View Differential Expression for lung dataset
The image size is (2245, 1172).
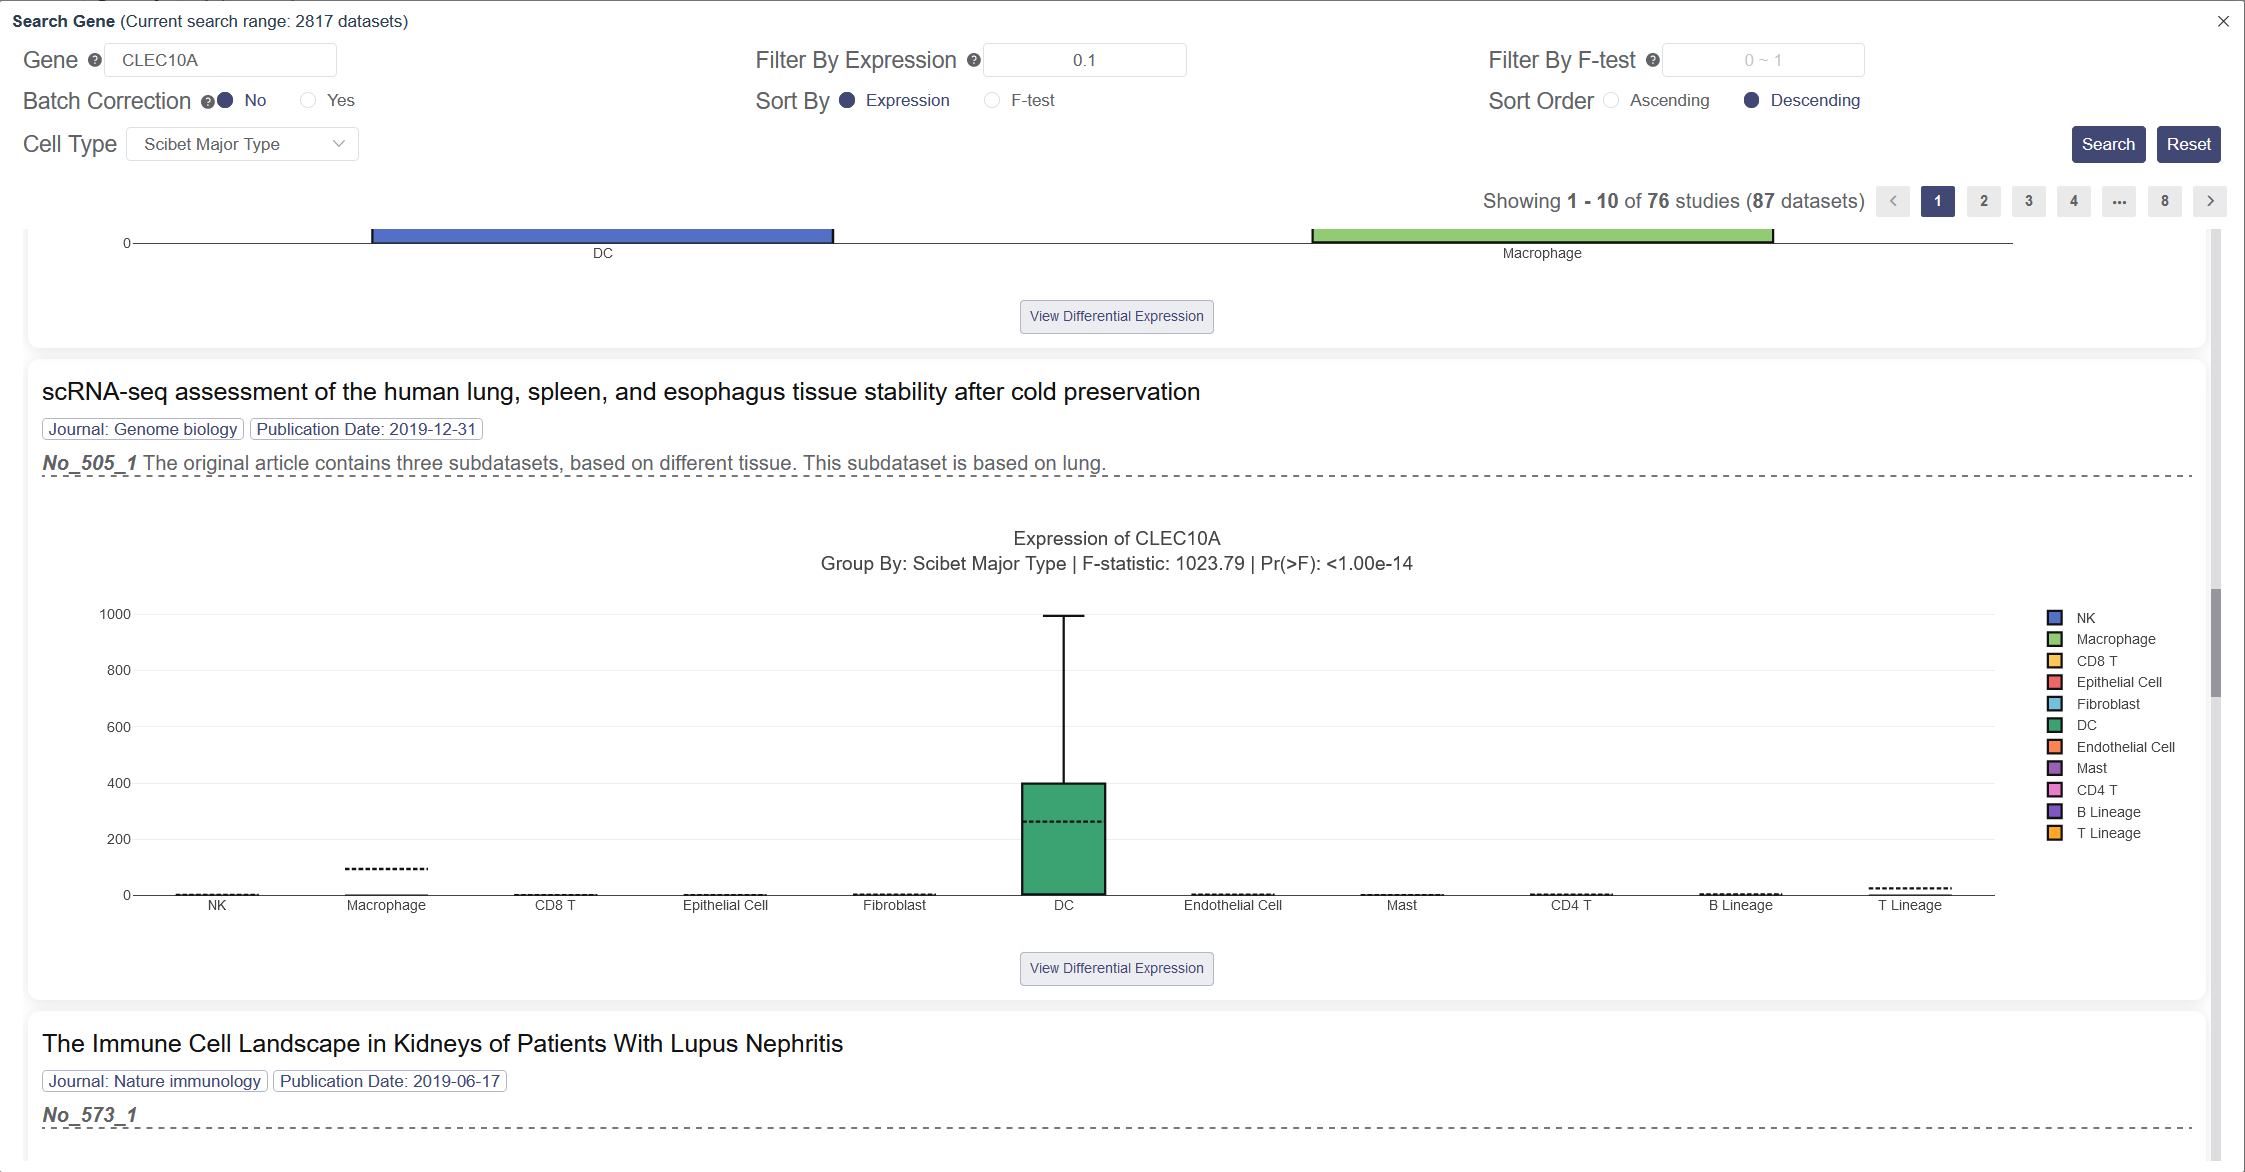(1116, 968)
